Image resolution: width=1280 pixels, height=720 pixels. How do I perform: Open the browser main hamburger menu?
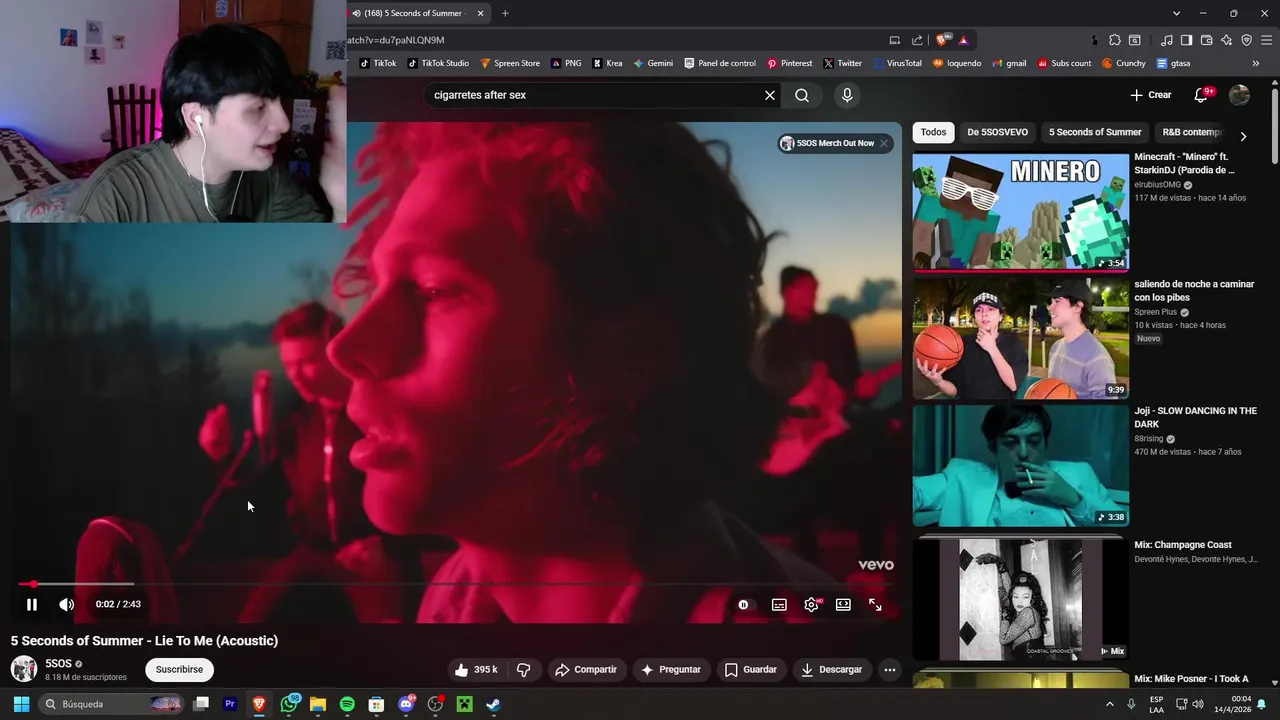click(x=1267, y=40)
